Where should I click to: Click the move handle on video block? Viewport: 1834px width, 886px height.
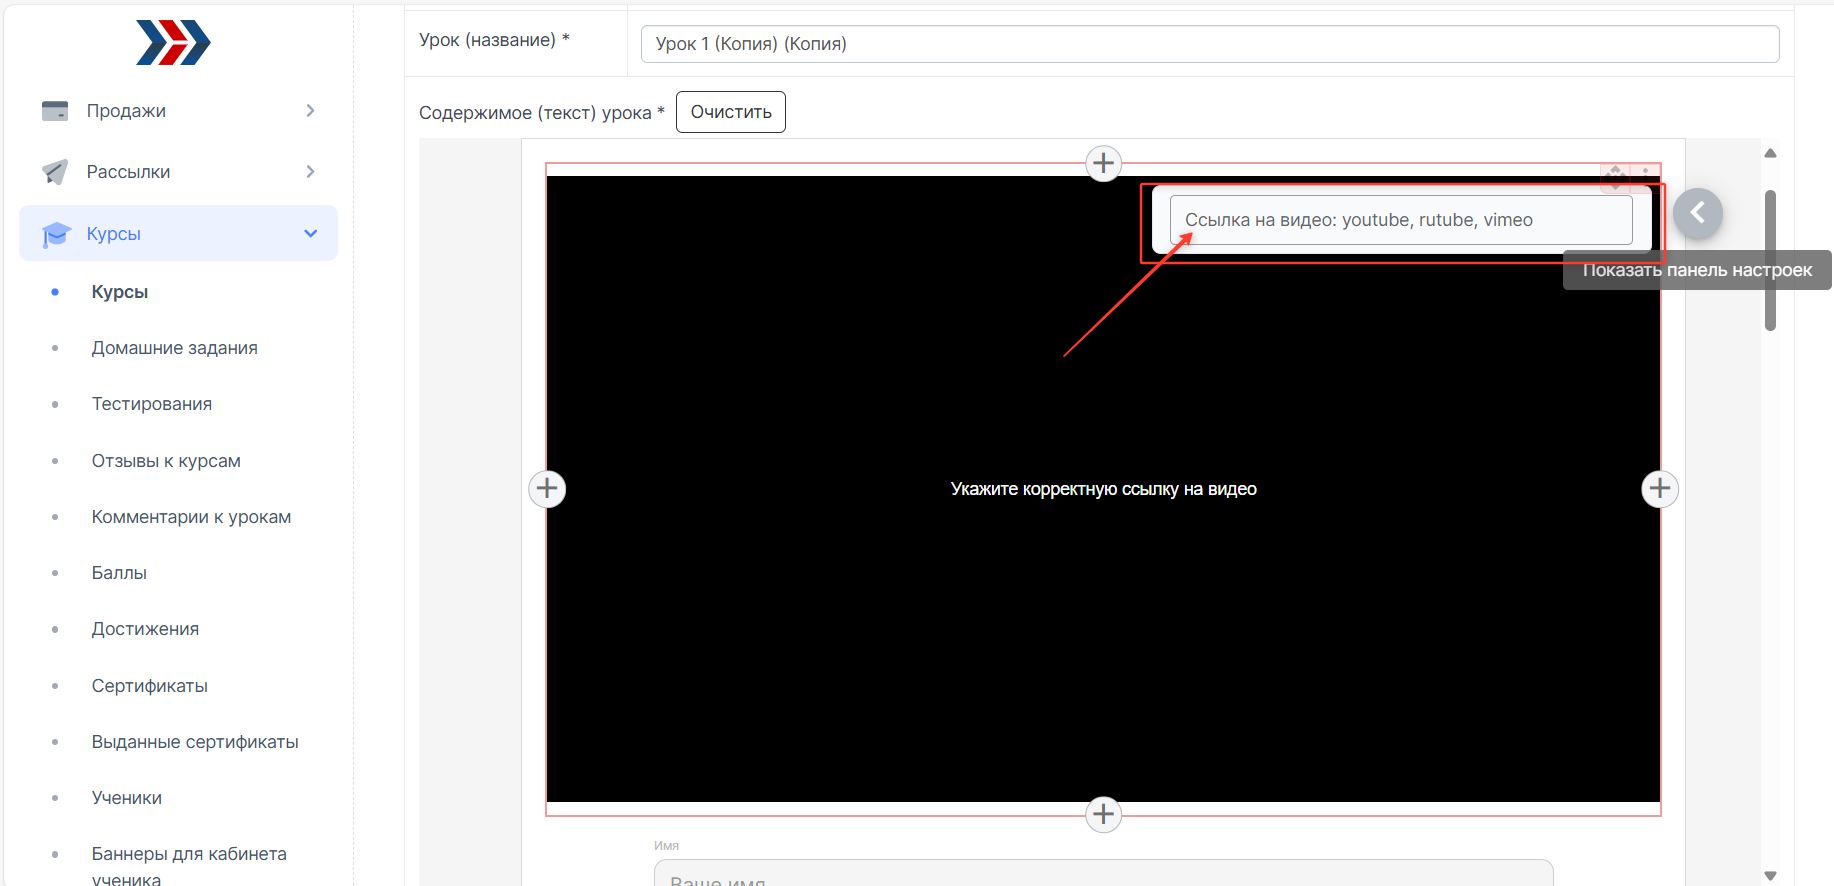pyautogui.click(x=1615, y=176)
